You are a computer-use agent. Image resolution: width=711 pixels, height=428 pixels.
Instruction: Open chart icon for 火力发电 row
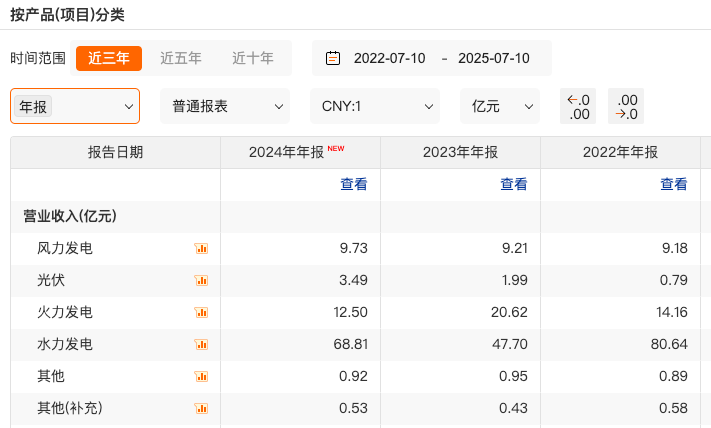[x=201, y=312]
